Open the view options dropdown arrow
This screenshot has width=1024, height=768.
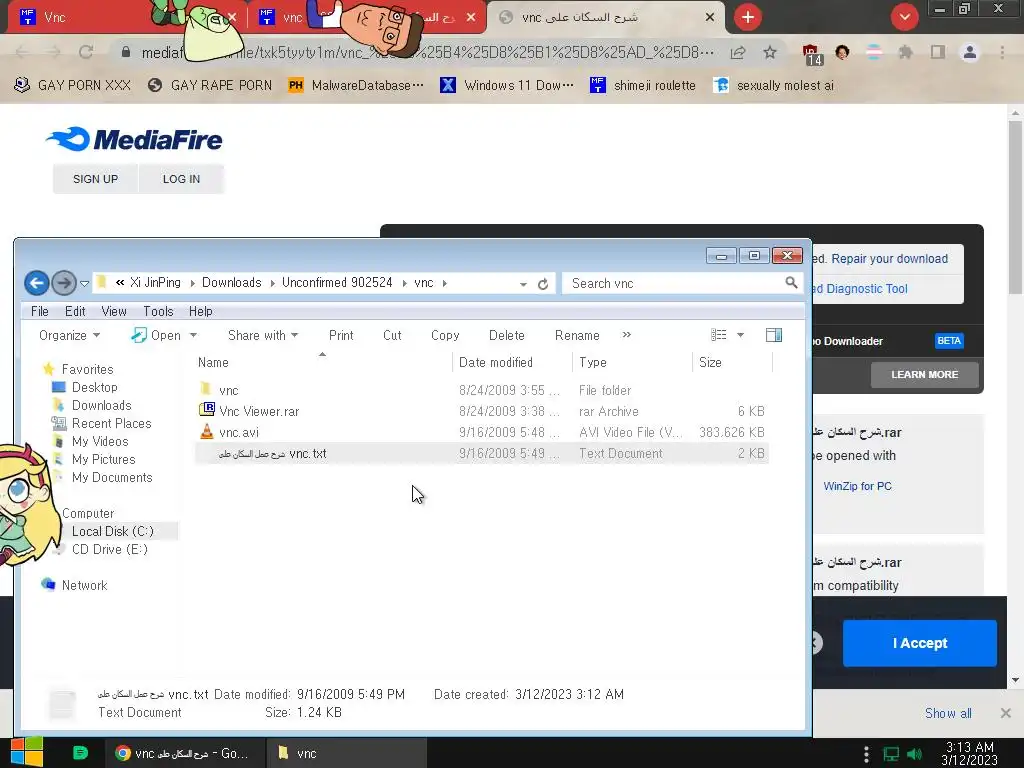(x=741, y=335)
